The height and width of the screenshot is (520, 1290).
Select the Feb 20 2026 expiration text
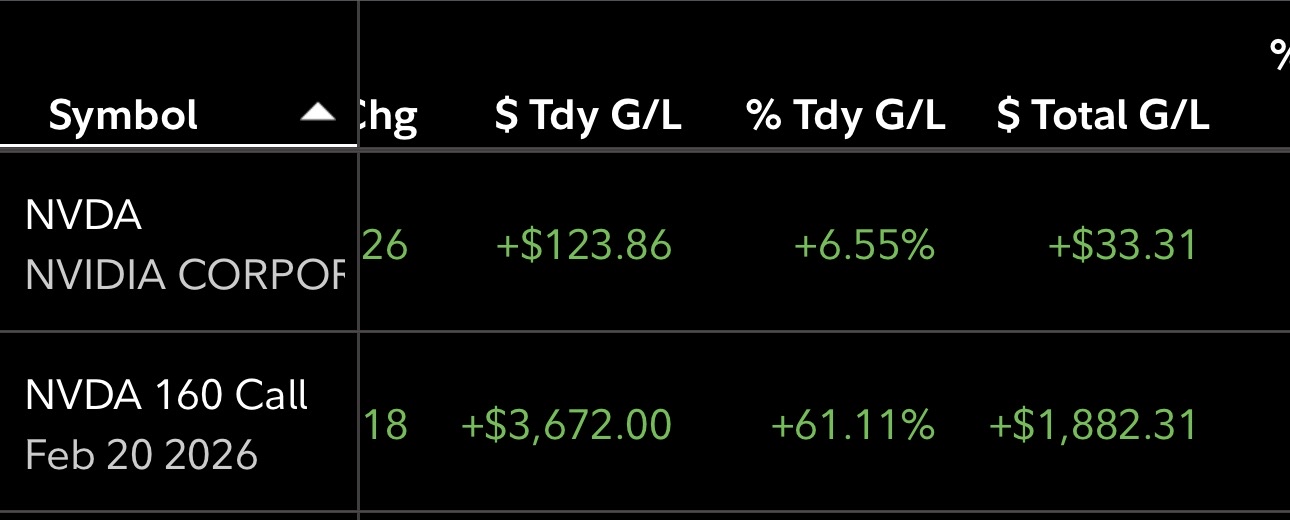coord(141,455)
